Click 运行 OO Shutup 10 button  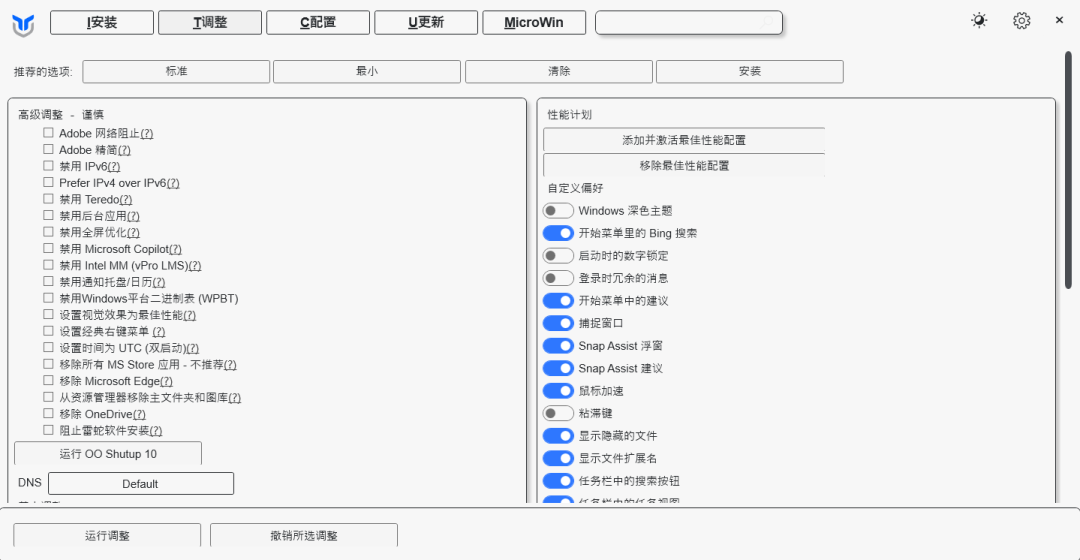[x=108, y=453]
